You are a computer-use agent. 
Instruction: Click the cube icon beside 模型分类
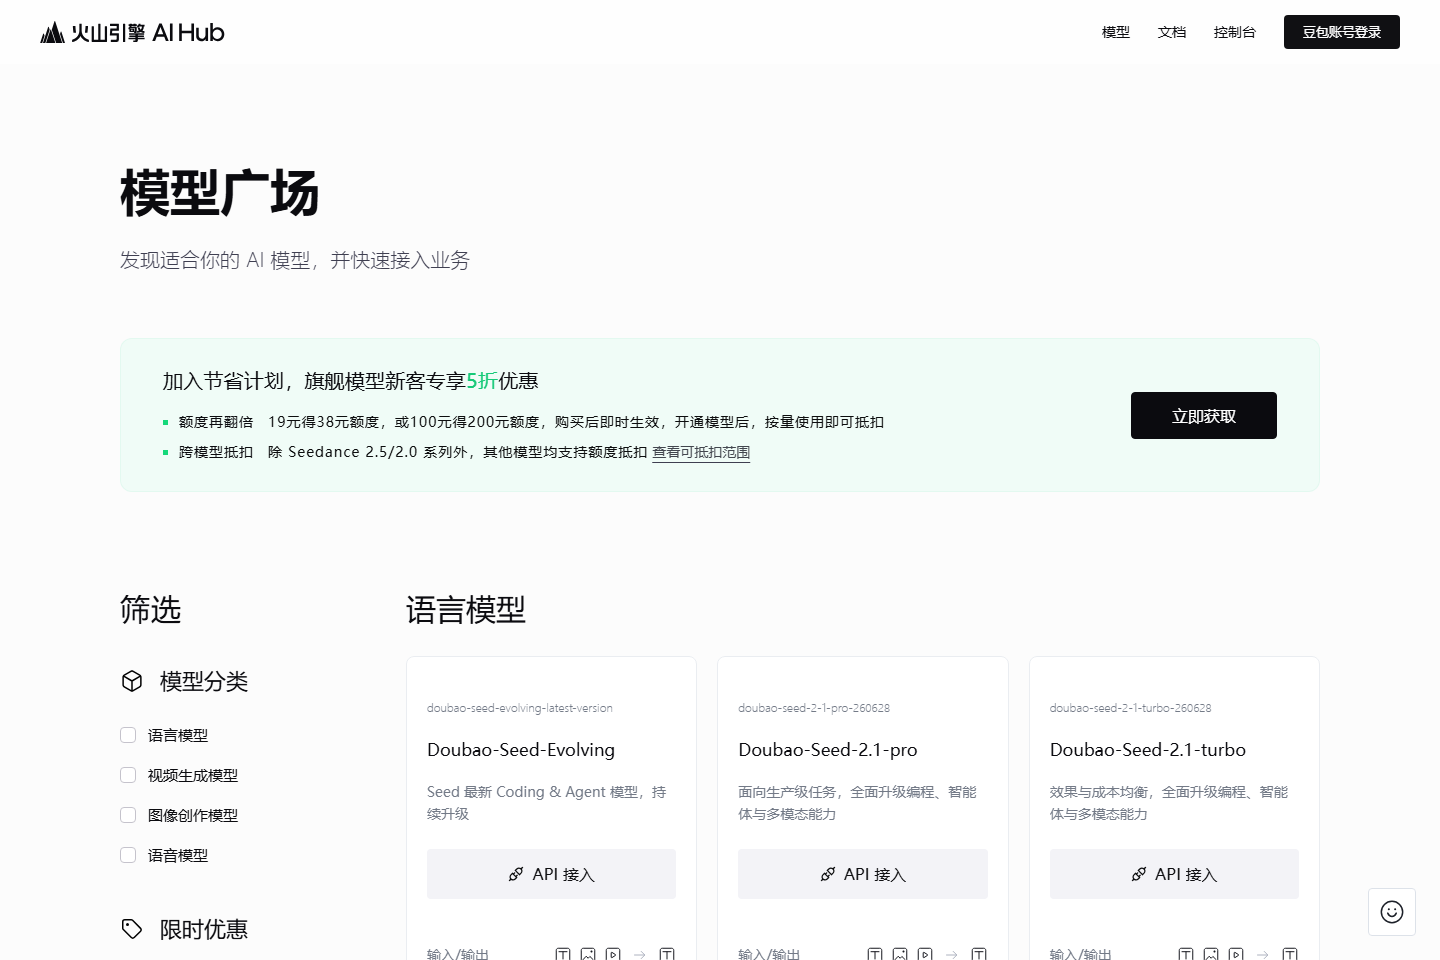[x=132, y=681]
